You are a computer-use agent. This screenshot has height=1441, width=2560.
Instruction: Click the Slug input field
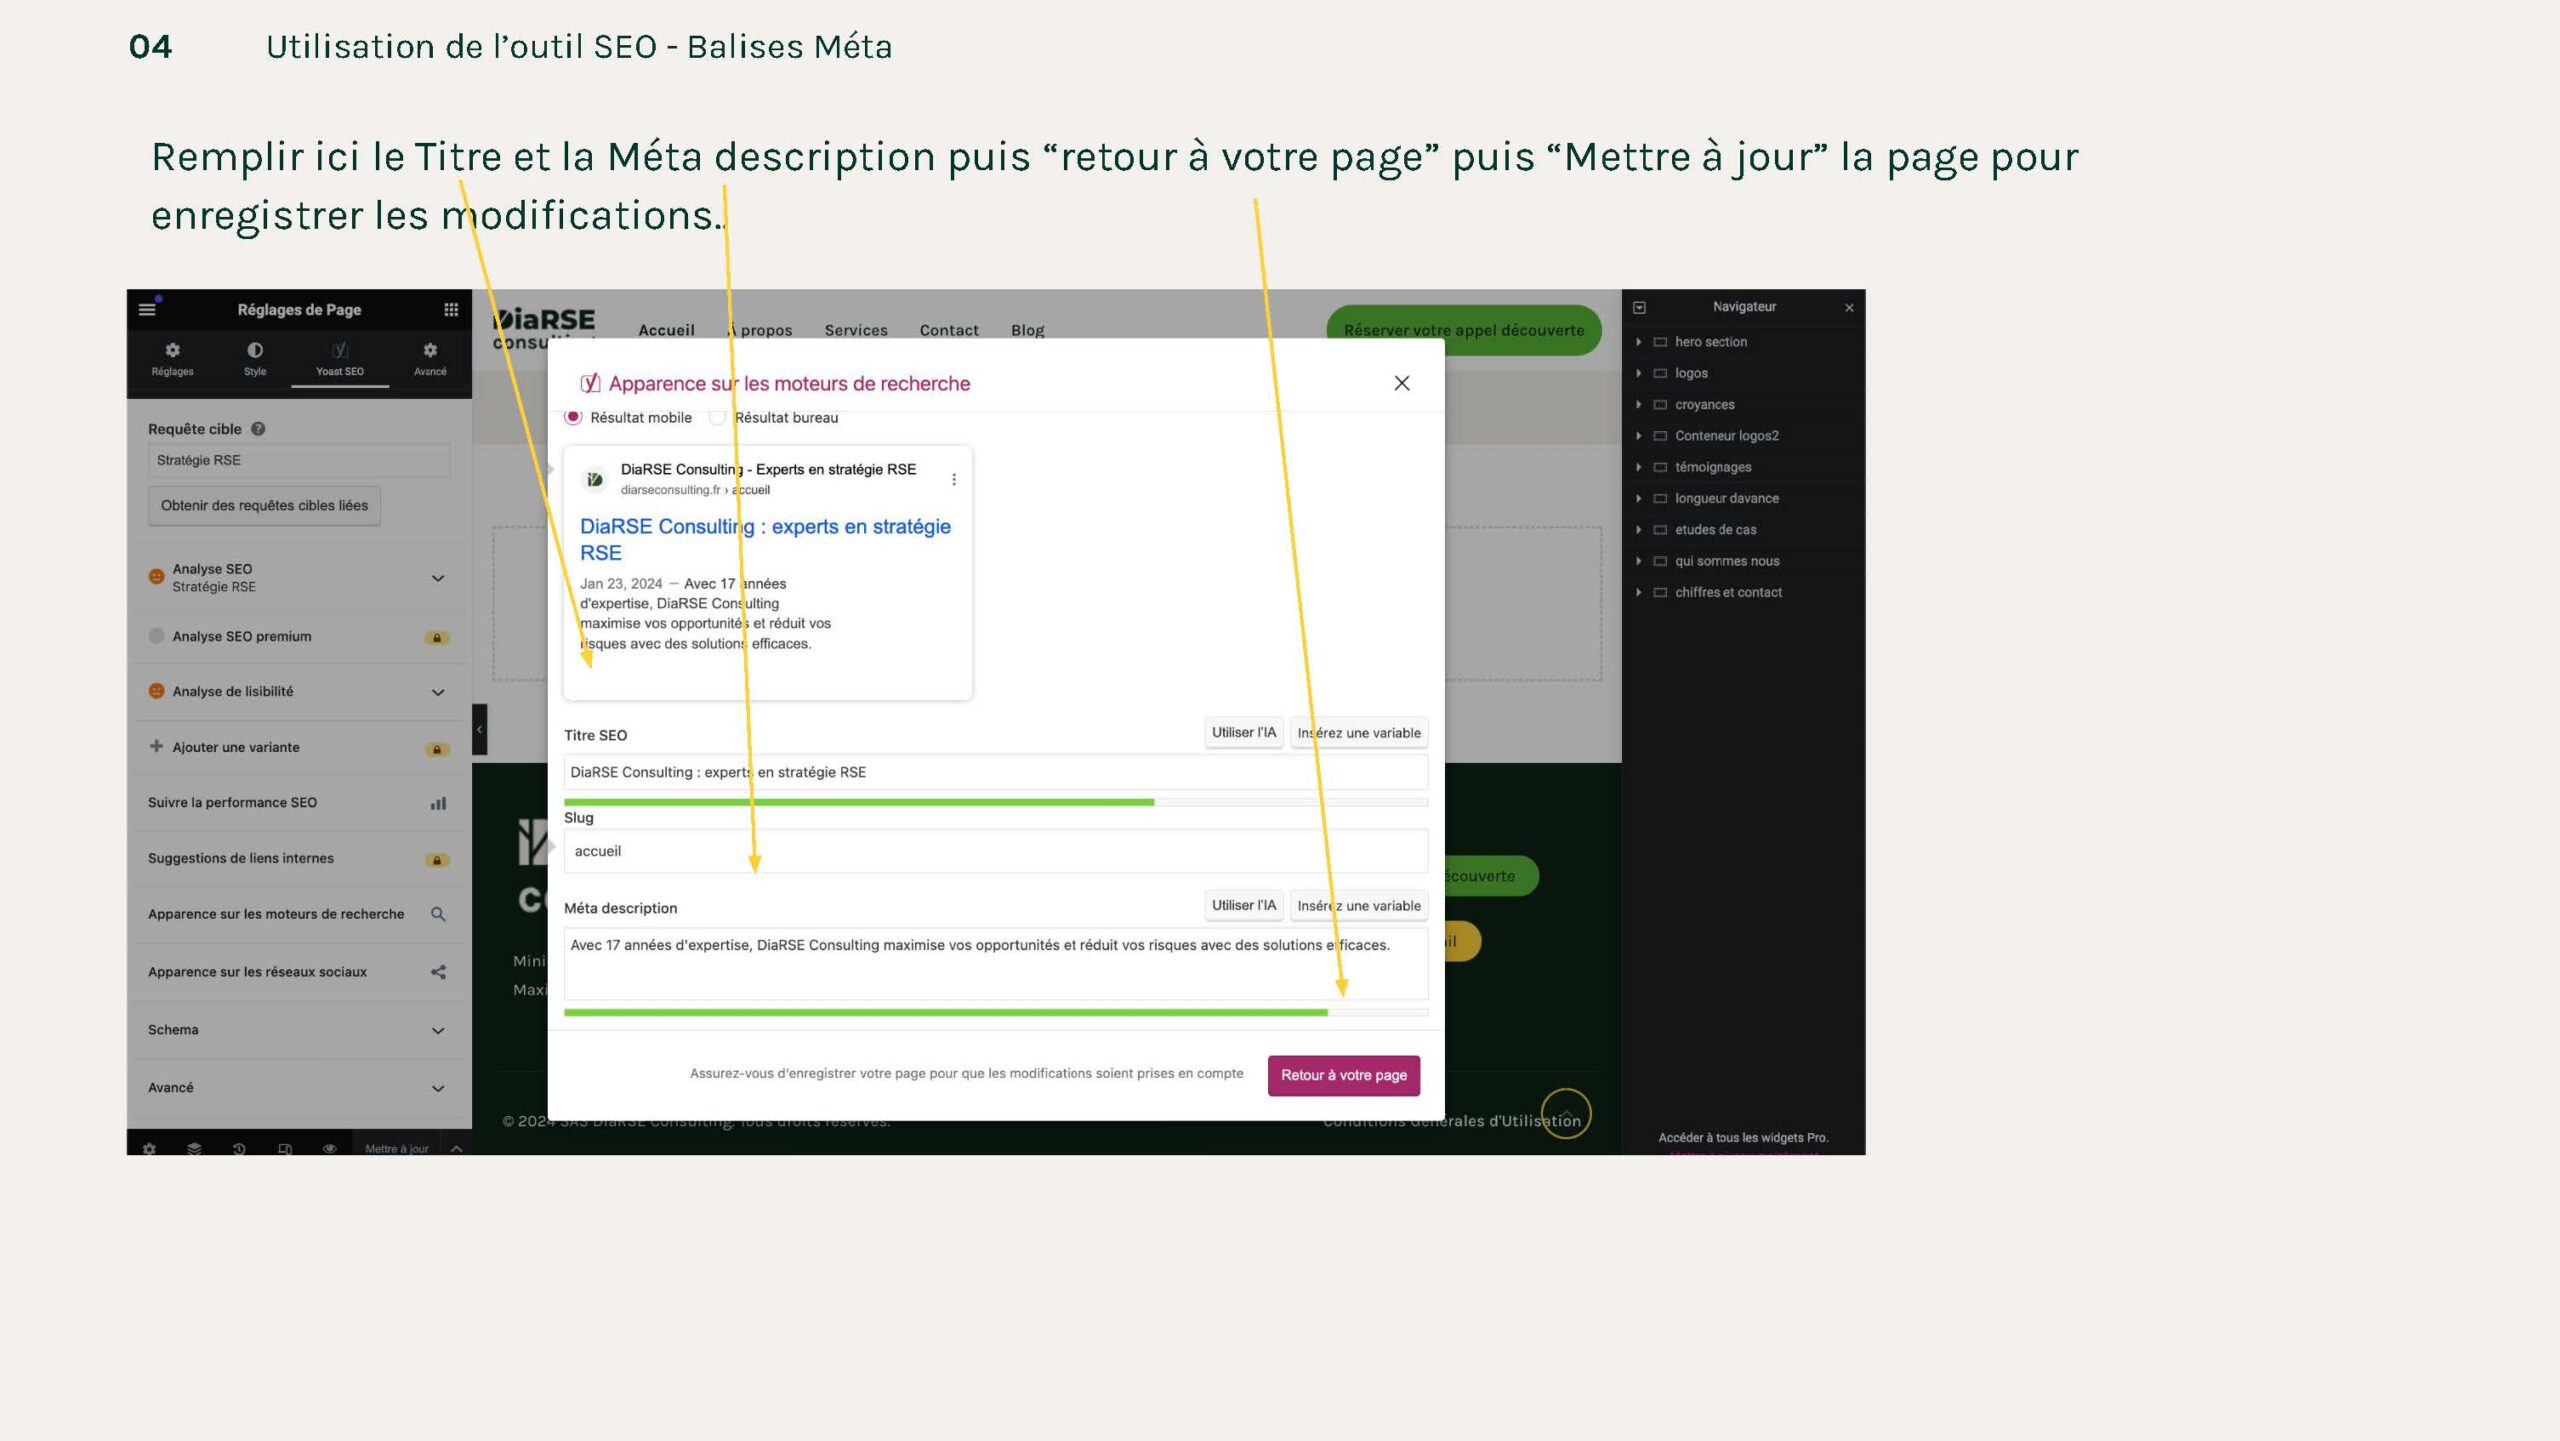tap(996, 851)
